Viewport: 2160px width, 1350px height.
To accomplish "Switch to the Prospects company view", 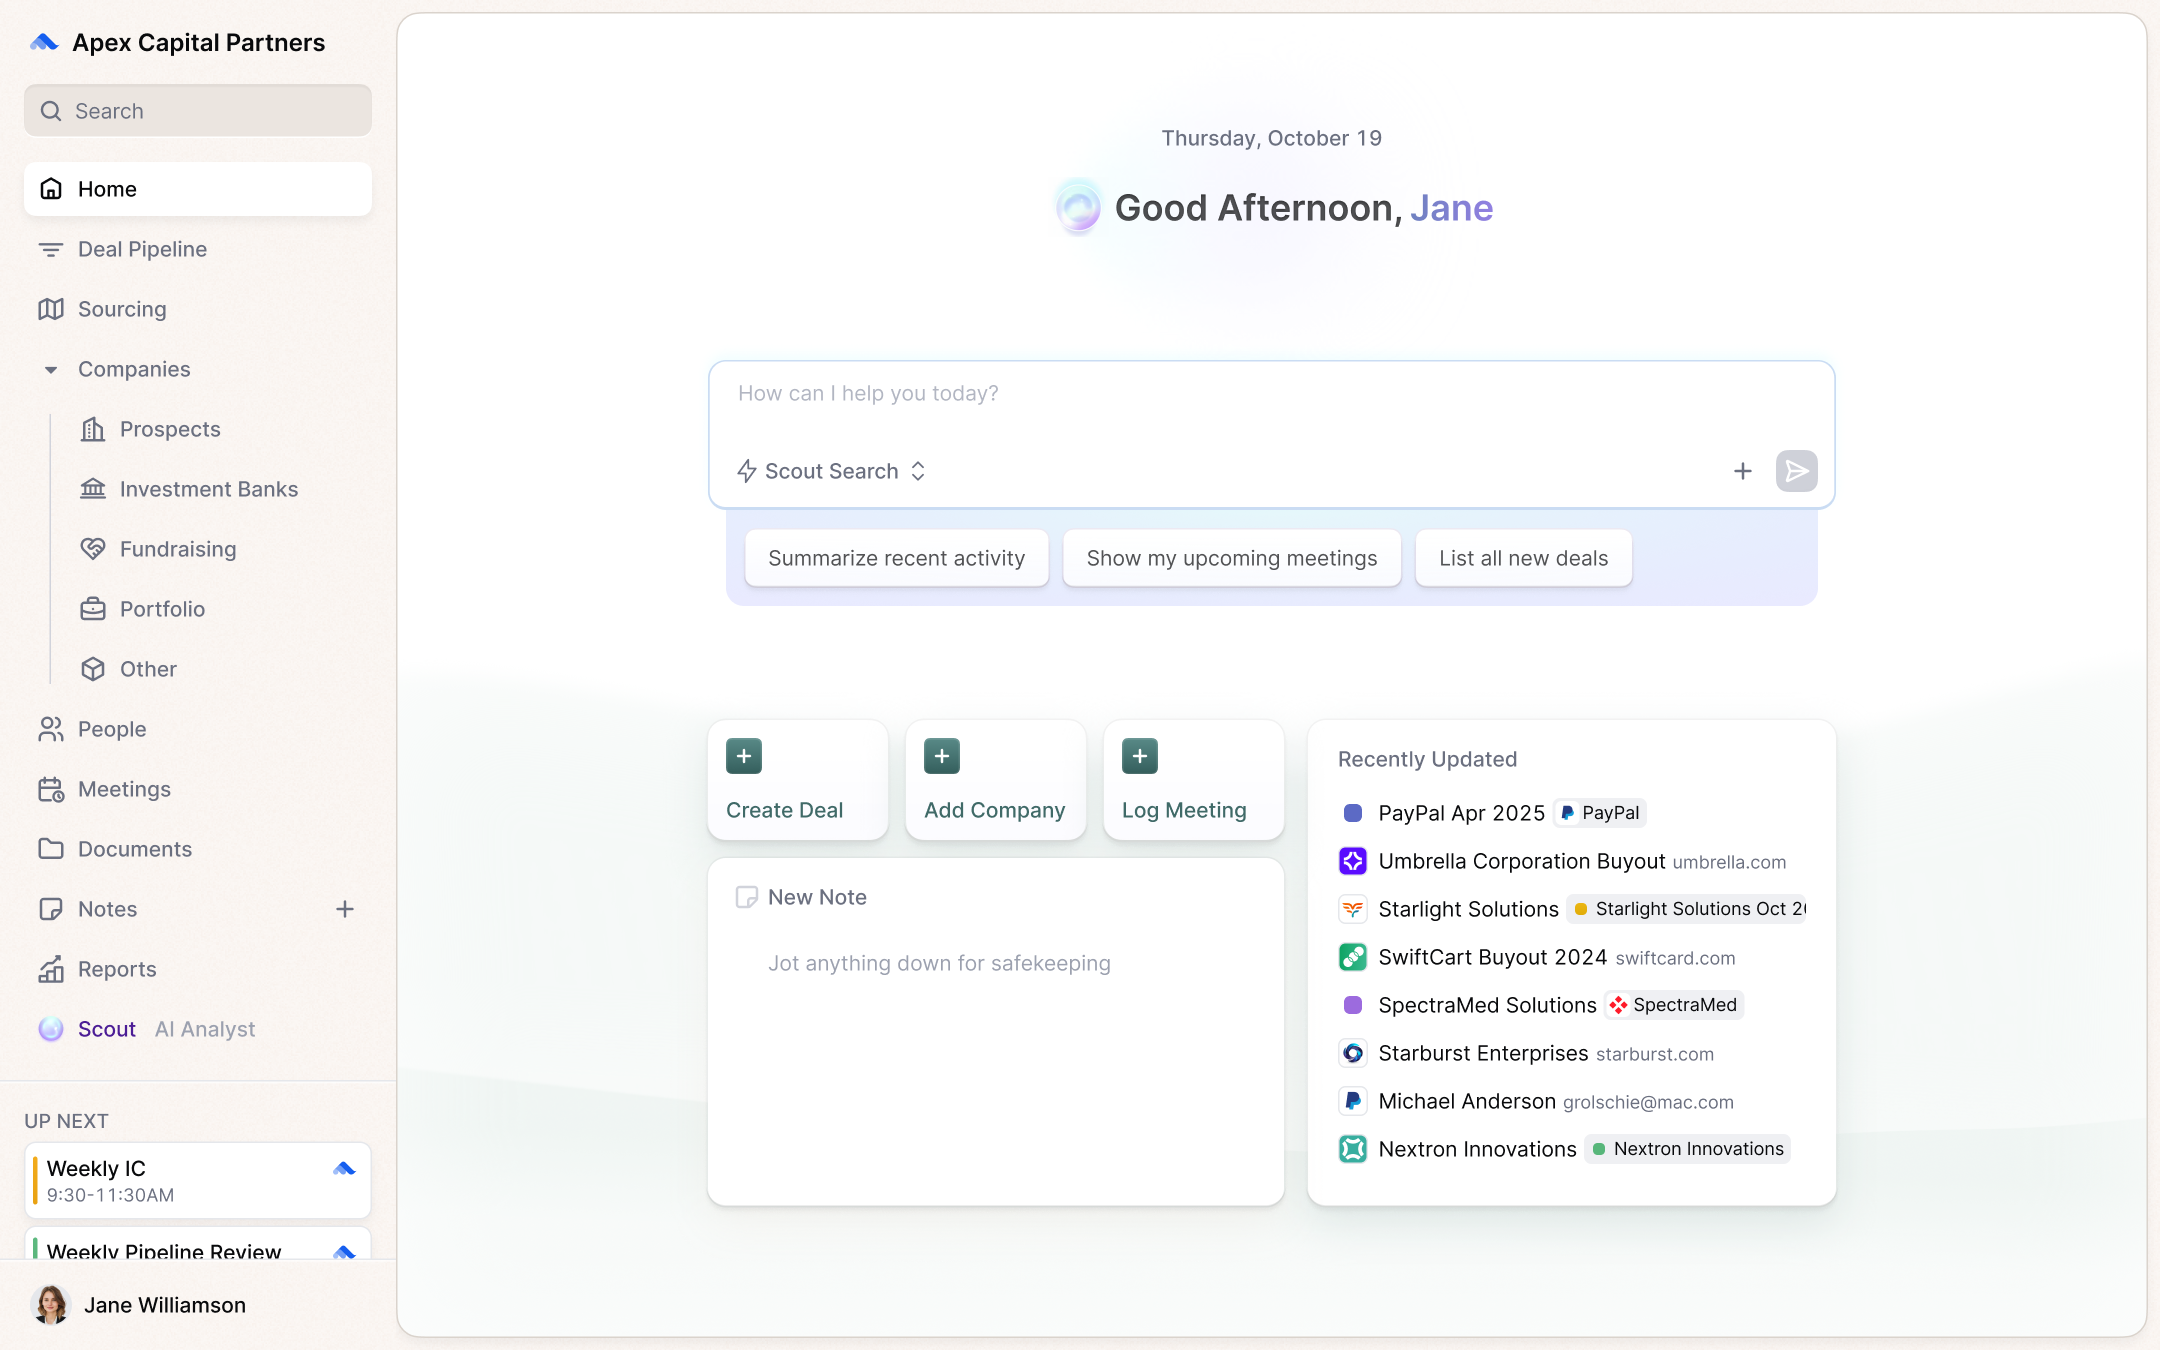I will [170, 428].
